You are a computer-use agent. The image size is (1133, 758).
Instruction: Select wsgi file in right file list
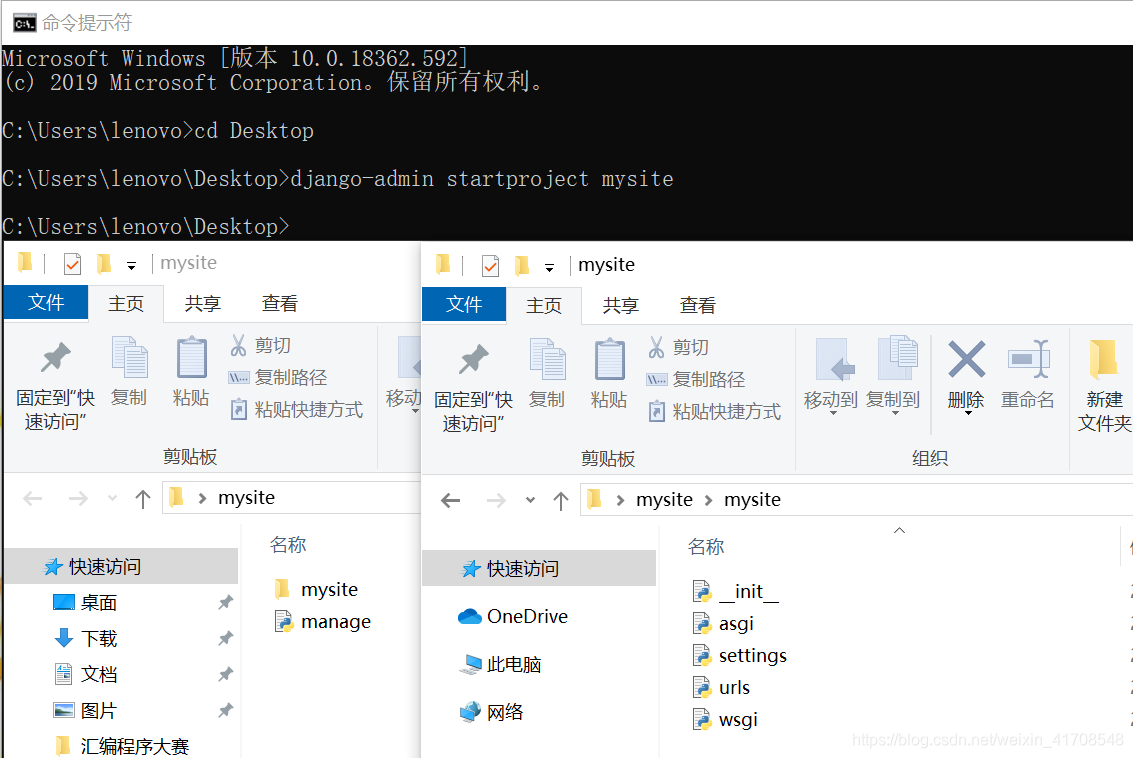725,719
